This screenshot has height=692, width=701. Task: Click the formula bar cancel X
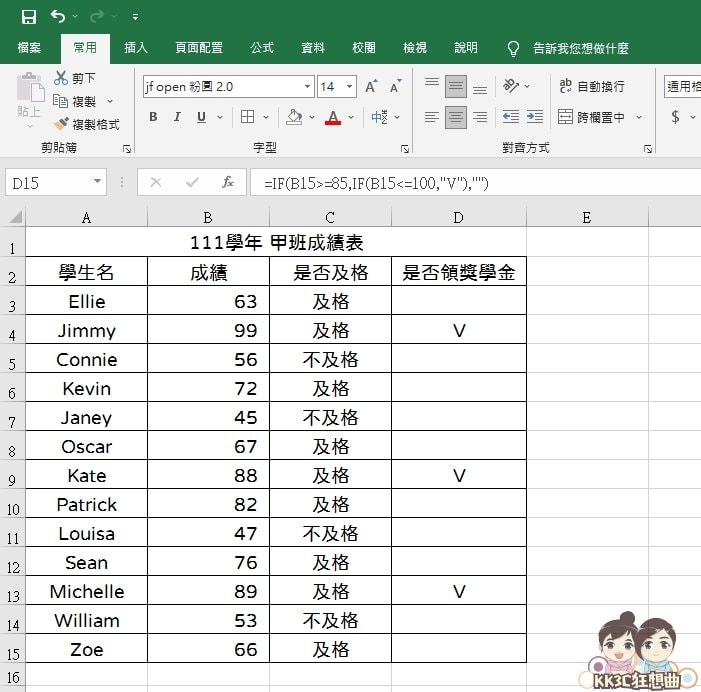[x=156, y=182]
